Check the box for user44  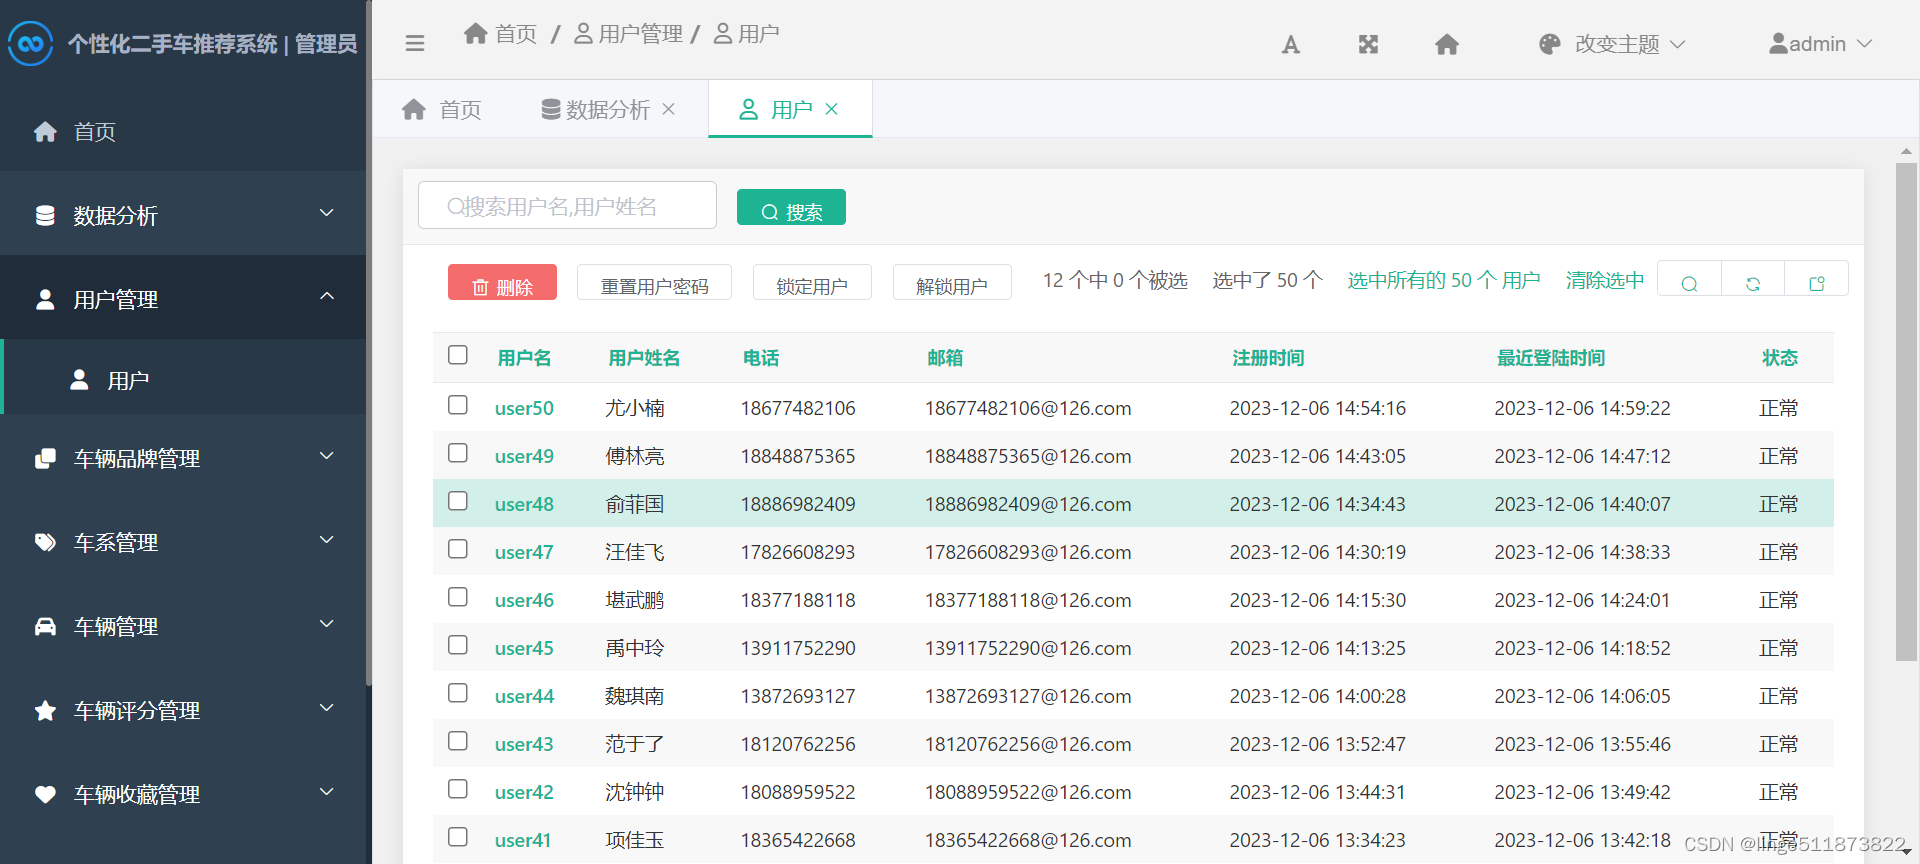pos(458,693)
